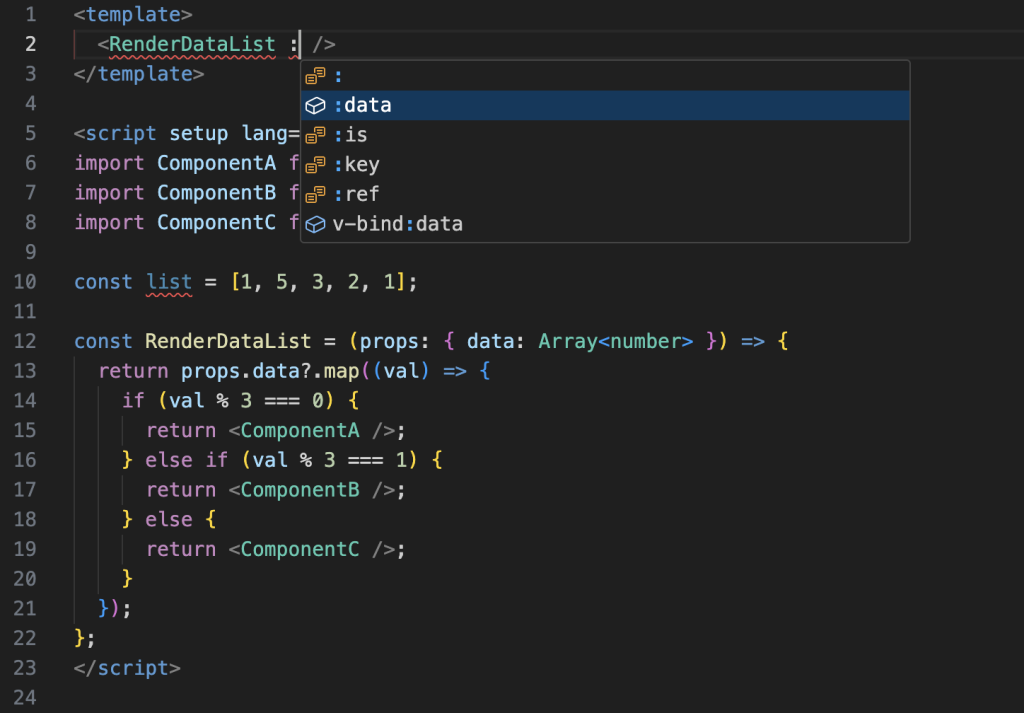Choose the :key suggestion text from the list
The height and width of the screenshot is (713, 1024).
point(356,165)
